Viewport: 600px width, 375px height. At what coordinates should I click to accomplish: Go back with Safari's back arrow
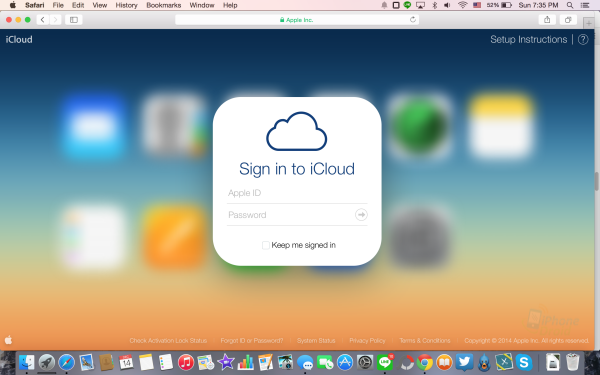click(x=42, y=20)
